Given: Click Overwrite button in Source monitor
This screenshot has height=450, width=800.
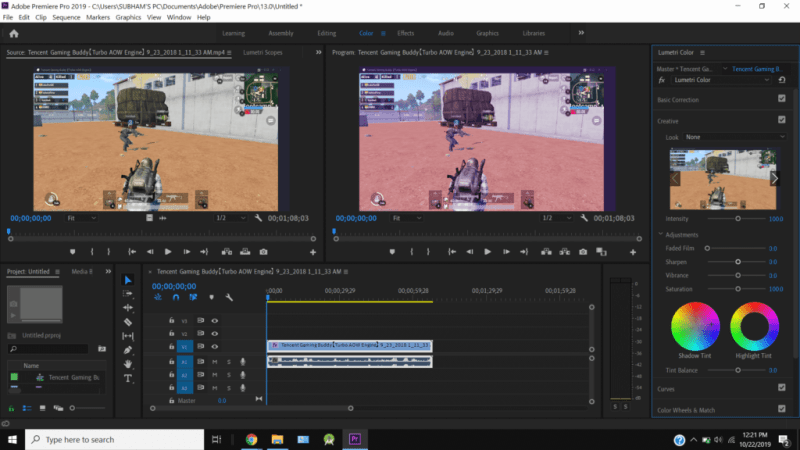Looking at the screenshot, I should 245,252.
